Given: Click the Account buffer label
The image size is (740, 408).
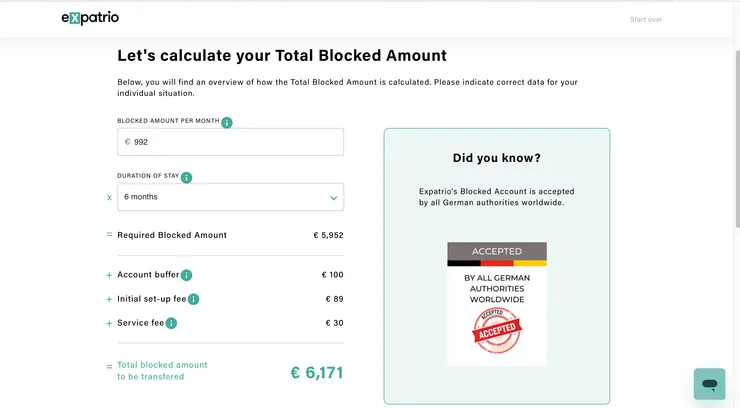Looking at the screenshot, I should pyautogui.click(x=148, y=275).
